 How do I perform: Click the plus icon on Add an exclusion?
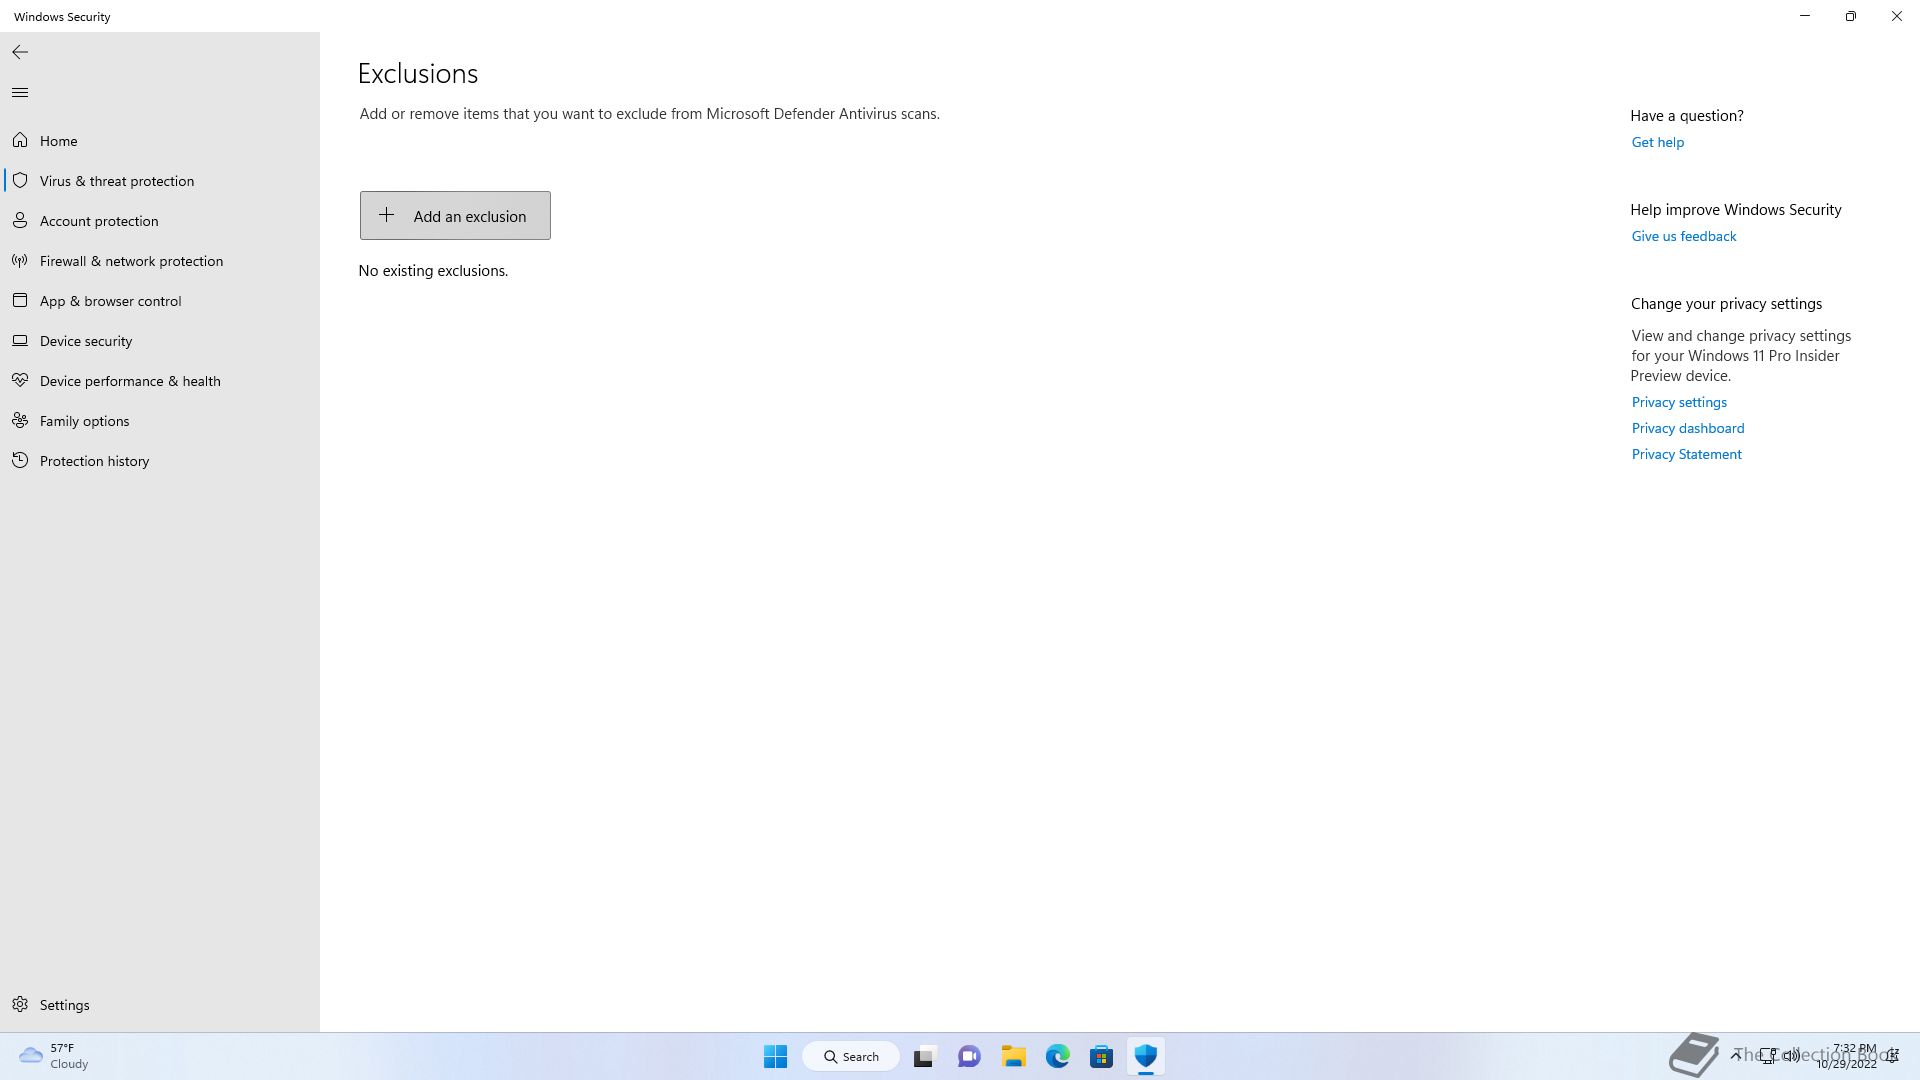coord(386,215)
